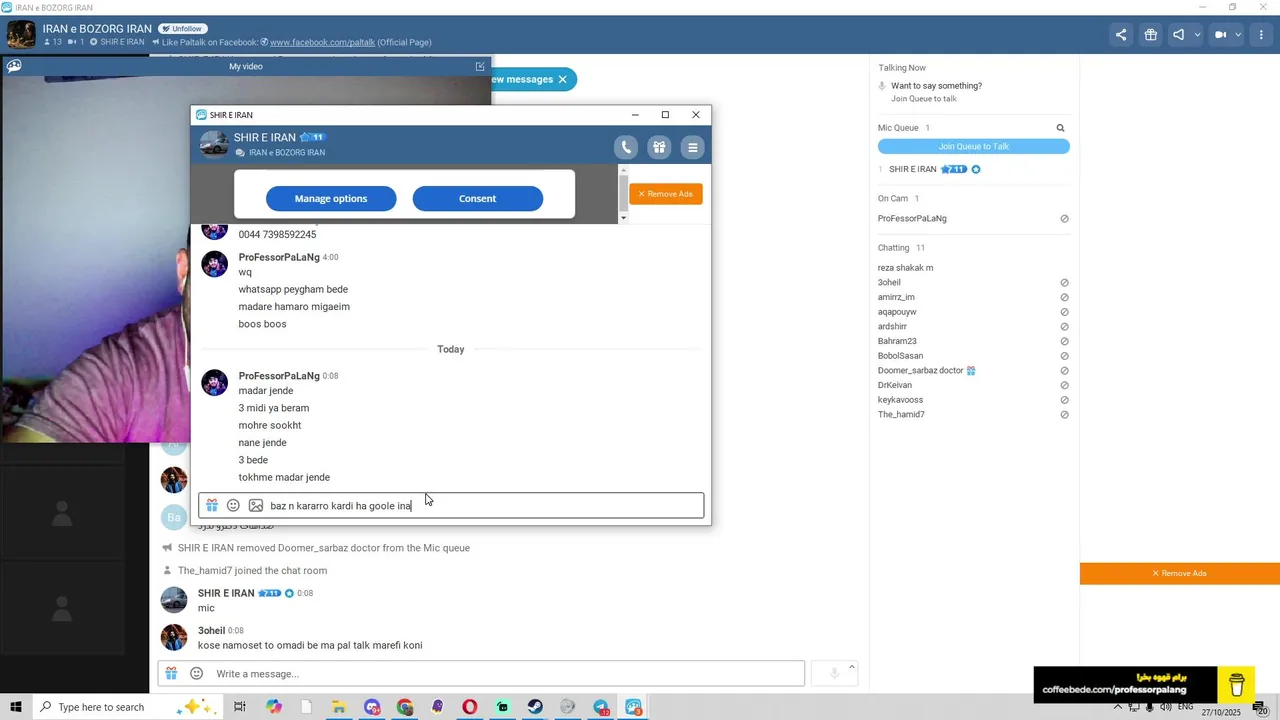This screenshot has width=1280, height=720.
Task: Open emoji picker in private message box
Action: 233,506
